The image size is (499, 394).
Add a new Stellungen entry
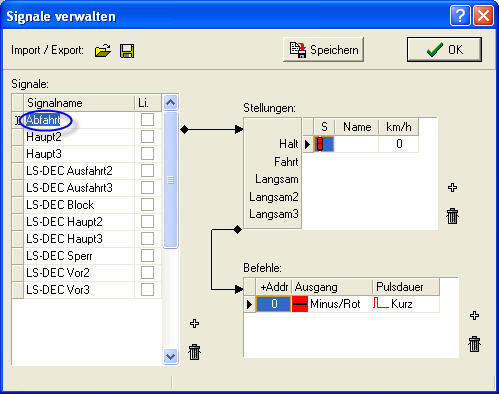452,187
